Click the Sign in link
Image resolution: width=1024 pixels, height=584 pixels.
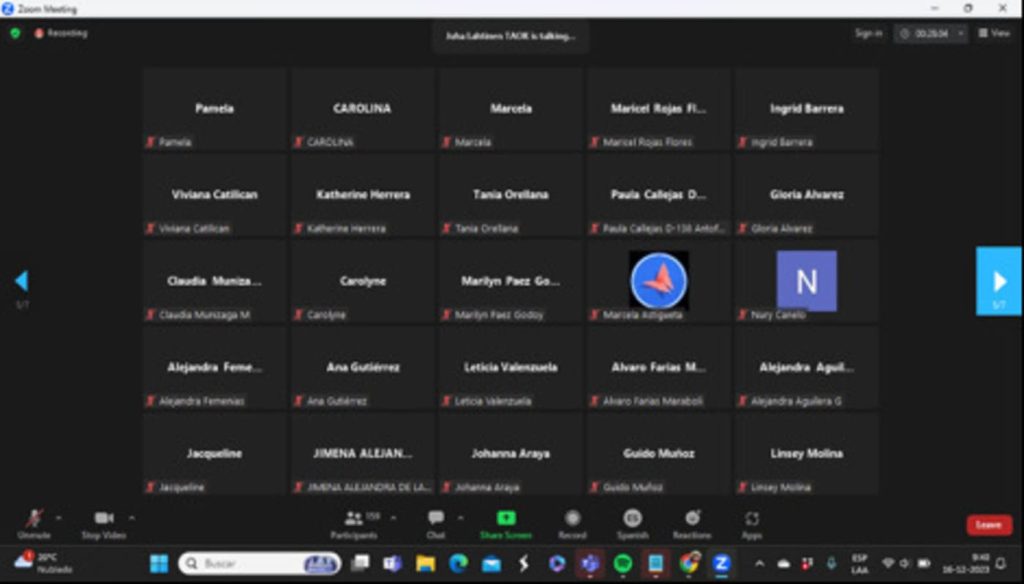[868, 33]
